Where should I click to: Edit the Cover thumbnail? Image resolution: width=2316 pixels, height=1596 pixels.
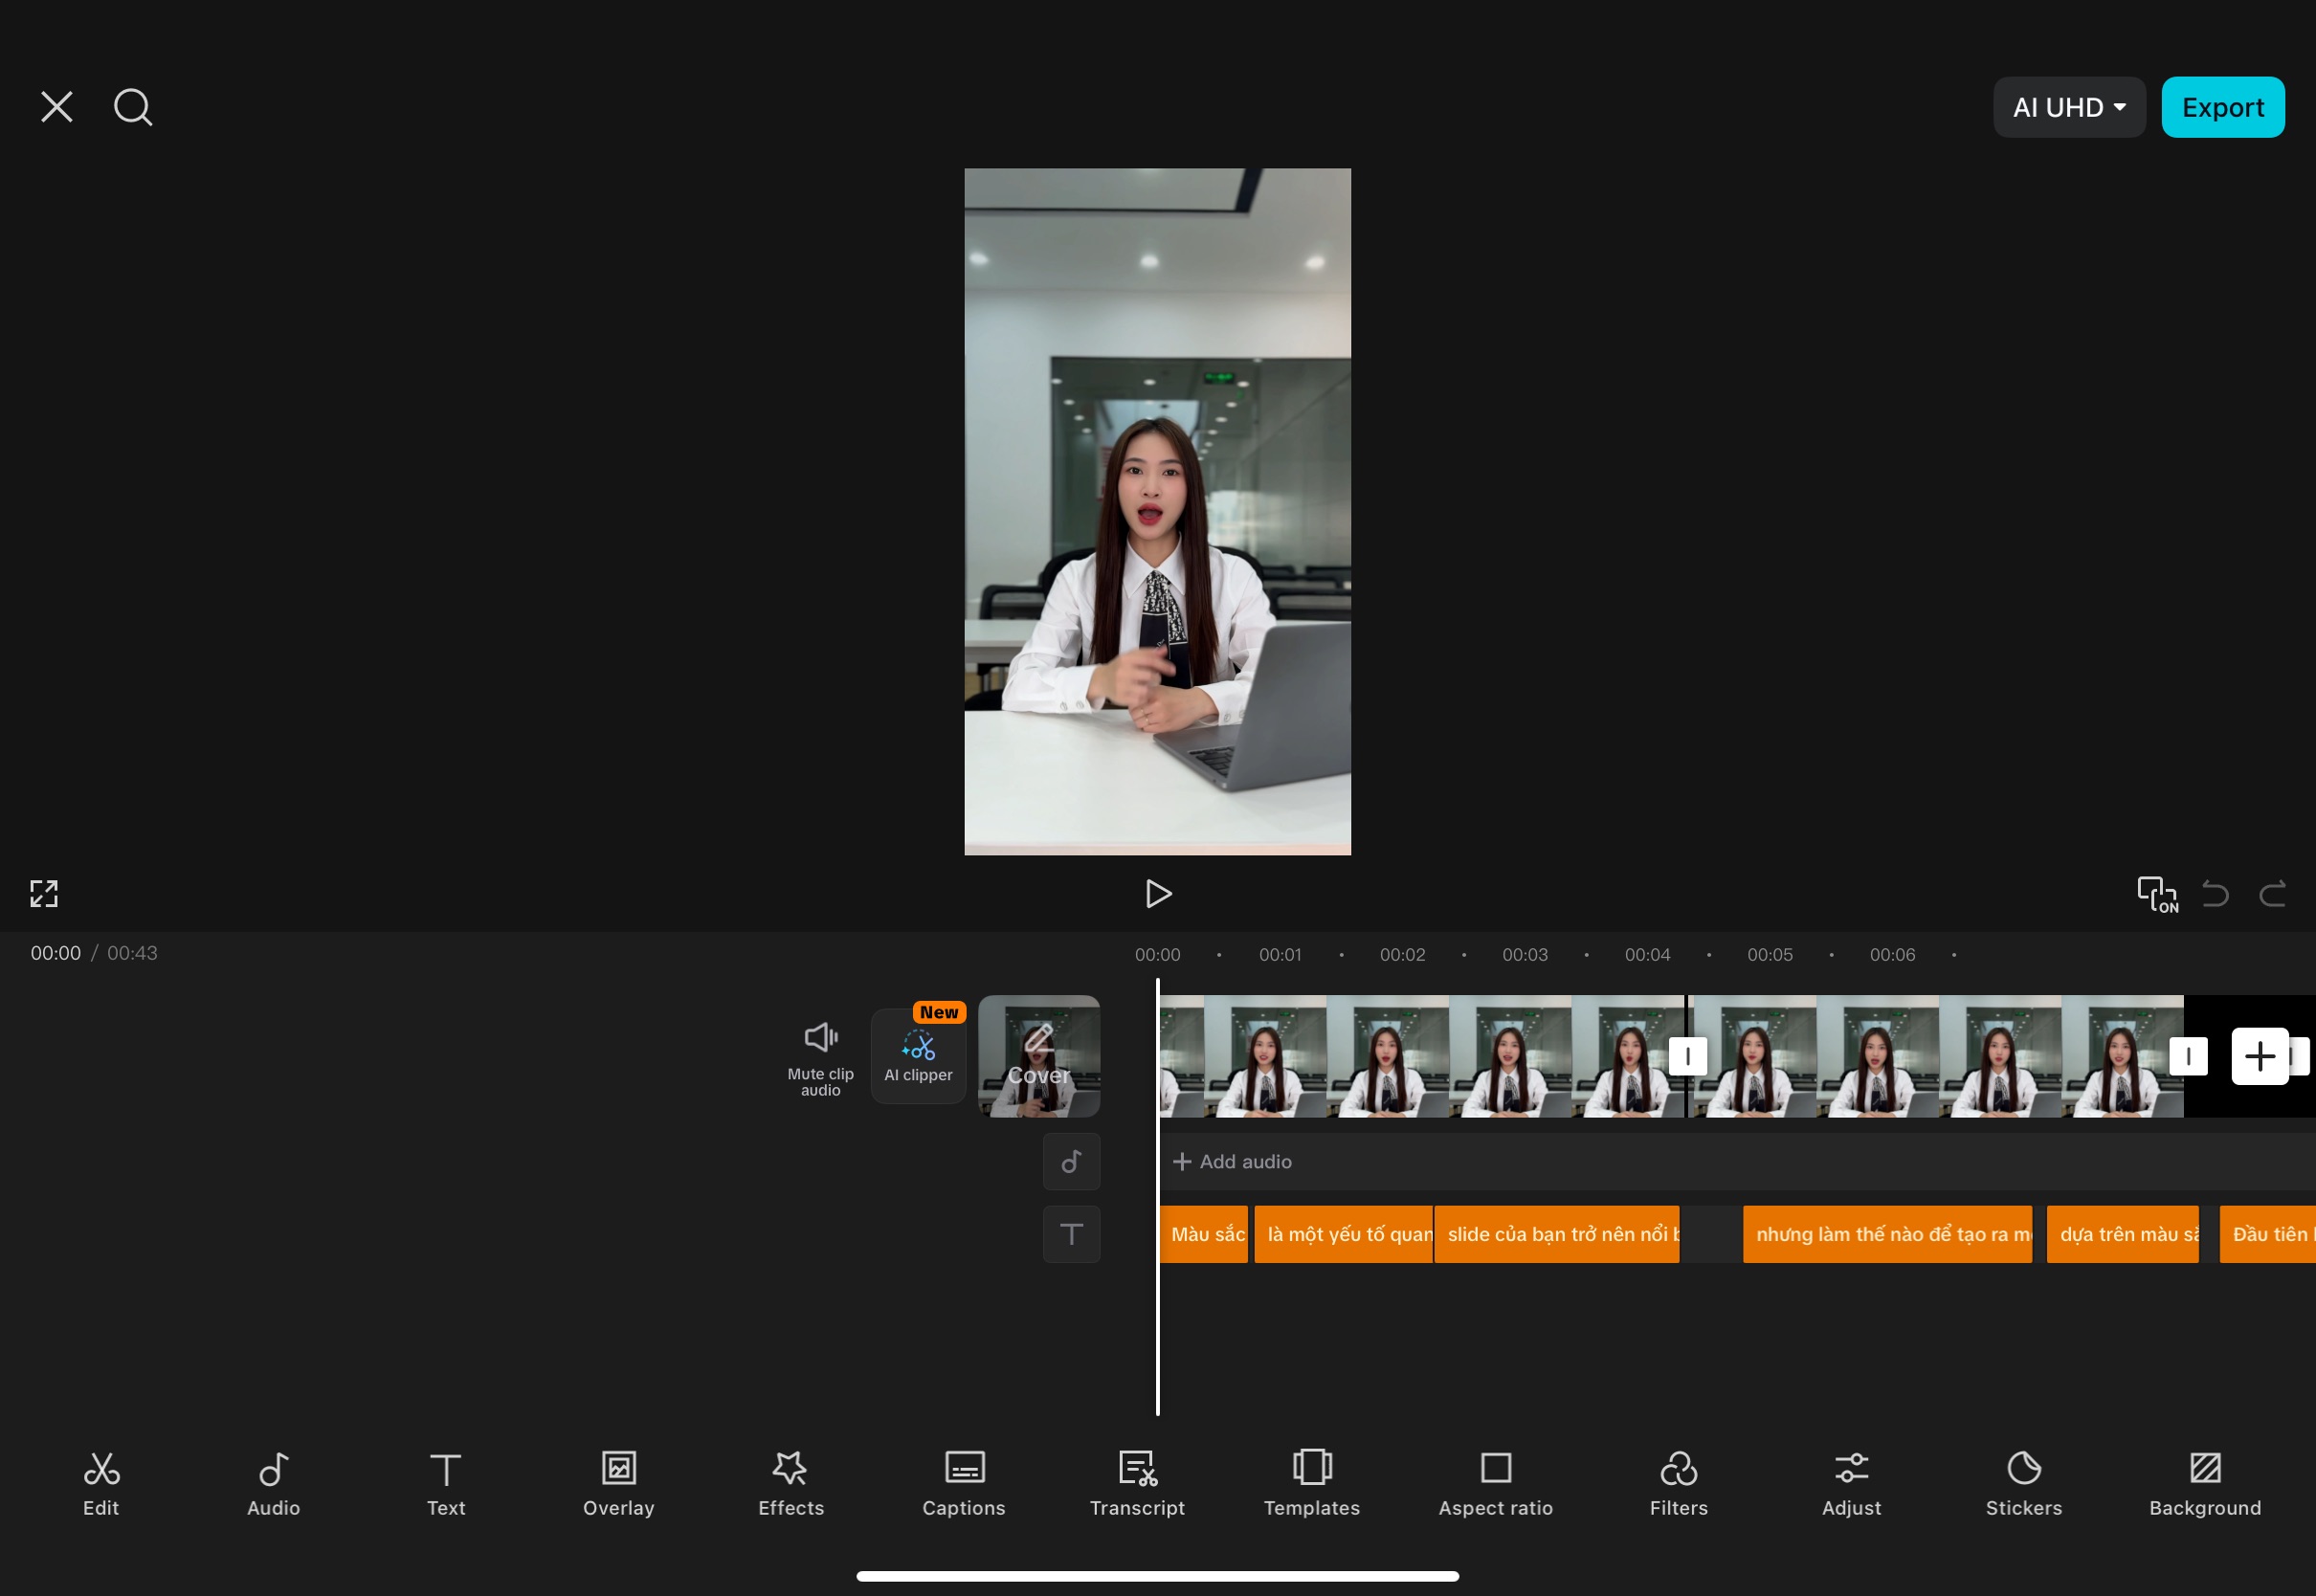click(1038, 1056)
